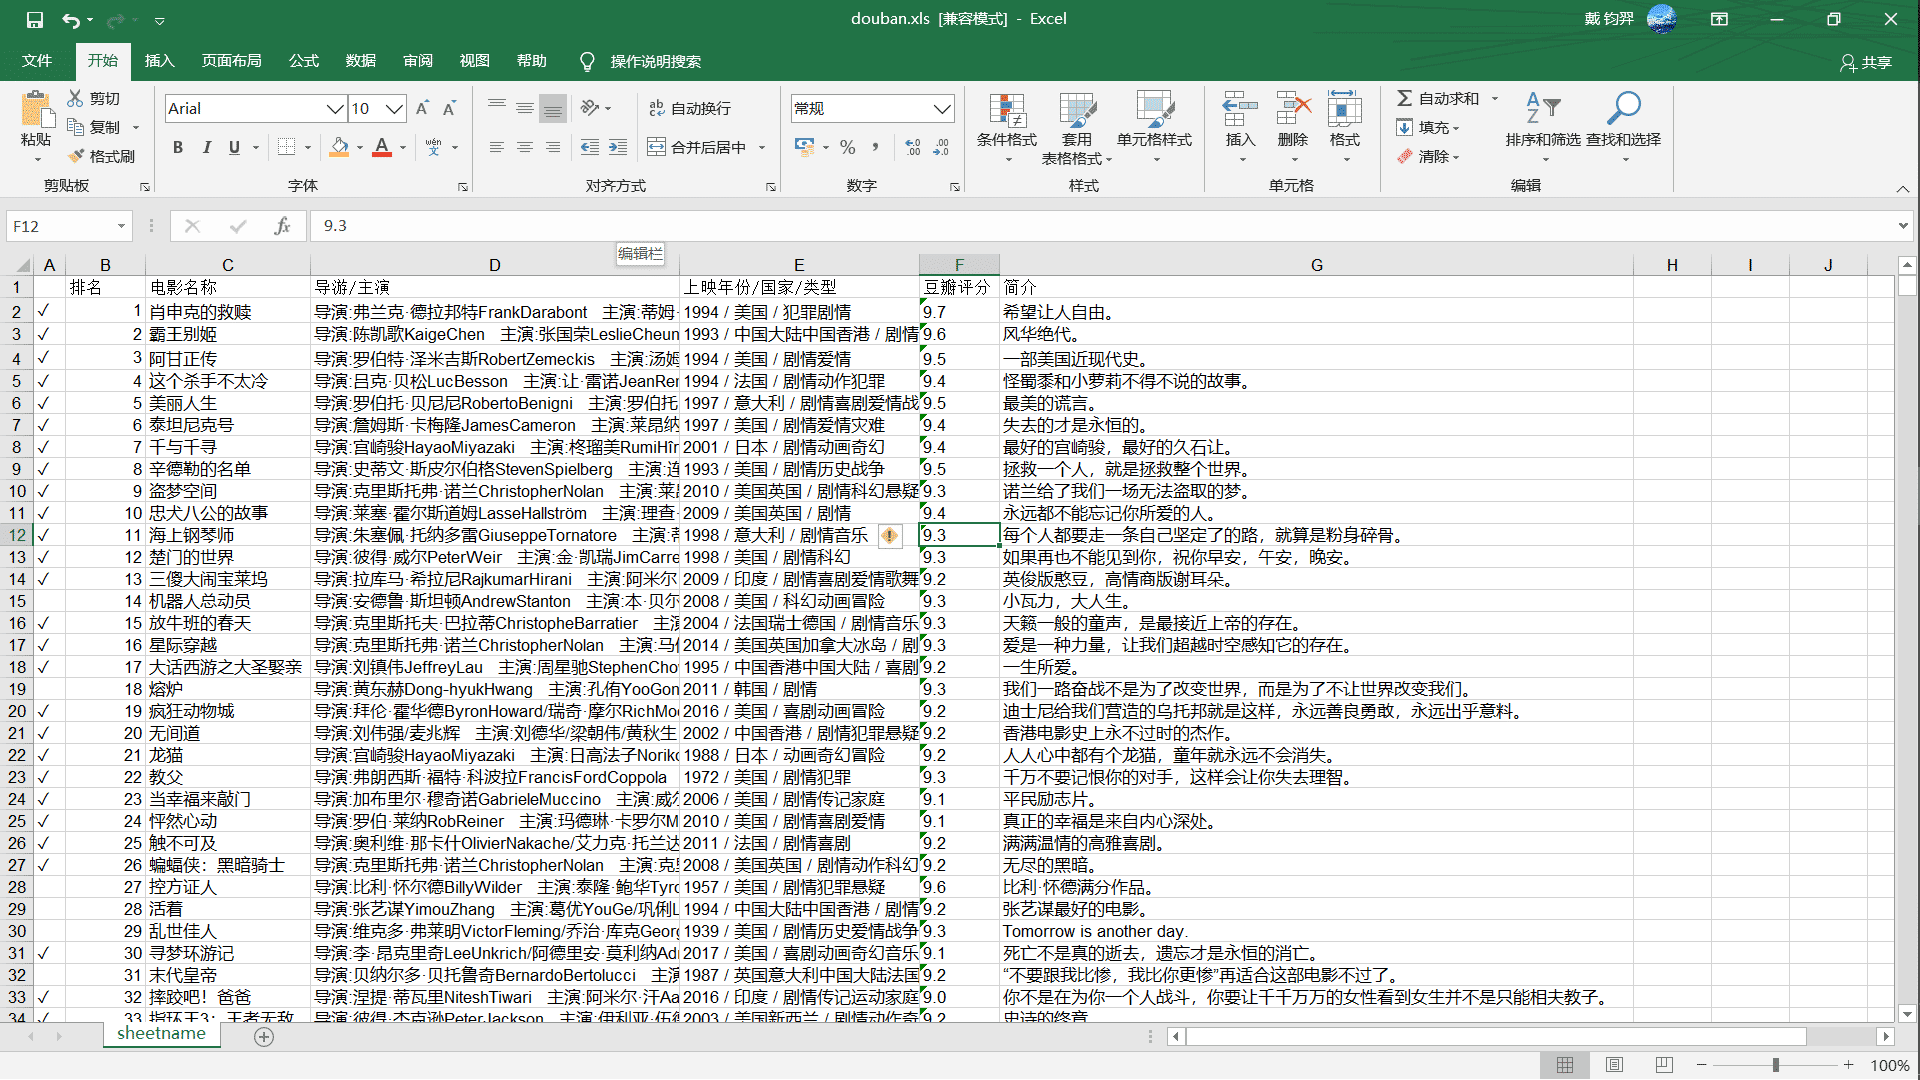Open find and select (查找和选择)
This screenshot has height=1080, width=1920.
click(1623, 127)
